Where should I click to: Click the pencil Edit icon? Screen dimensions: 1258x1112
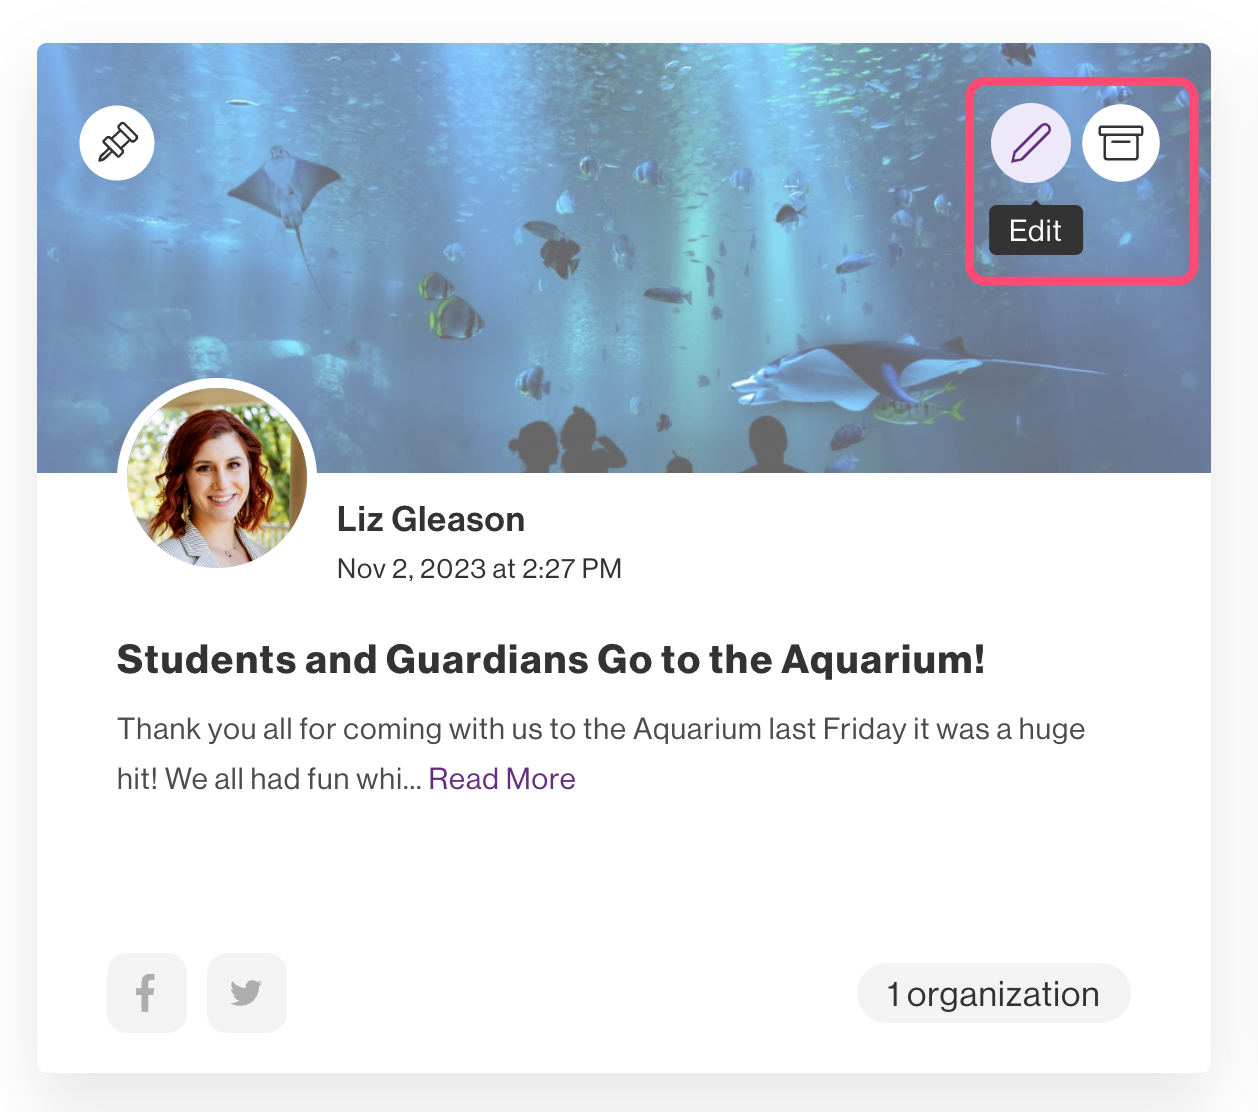[1031, 143]
